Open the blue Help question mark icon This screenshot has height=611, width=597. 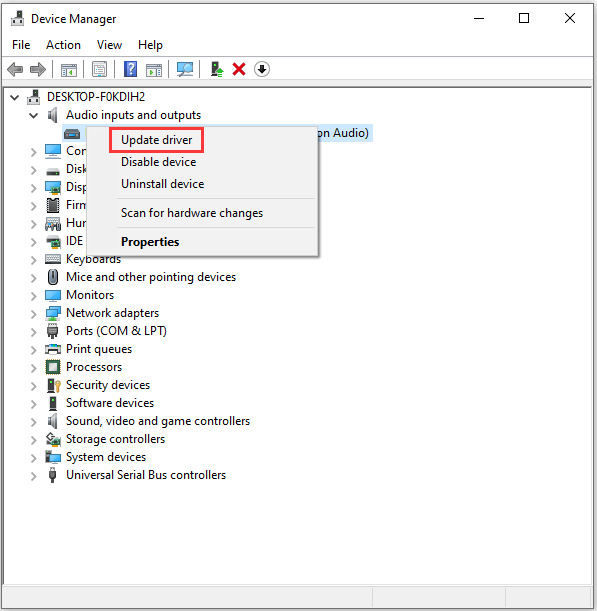130,69
